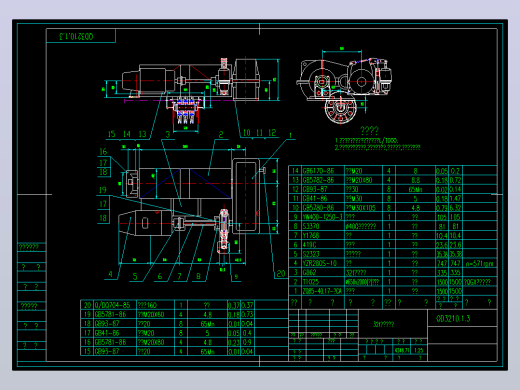Click balloon number 4 below plan view
Viewport: 520px width, 390px height.
110,275
